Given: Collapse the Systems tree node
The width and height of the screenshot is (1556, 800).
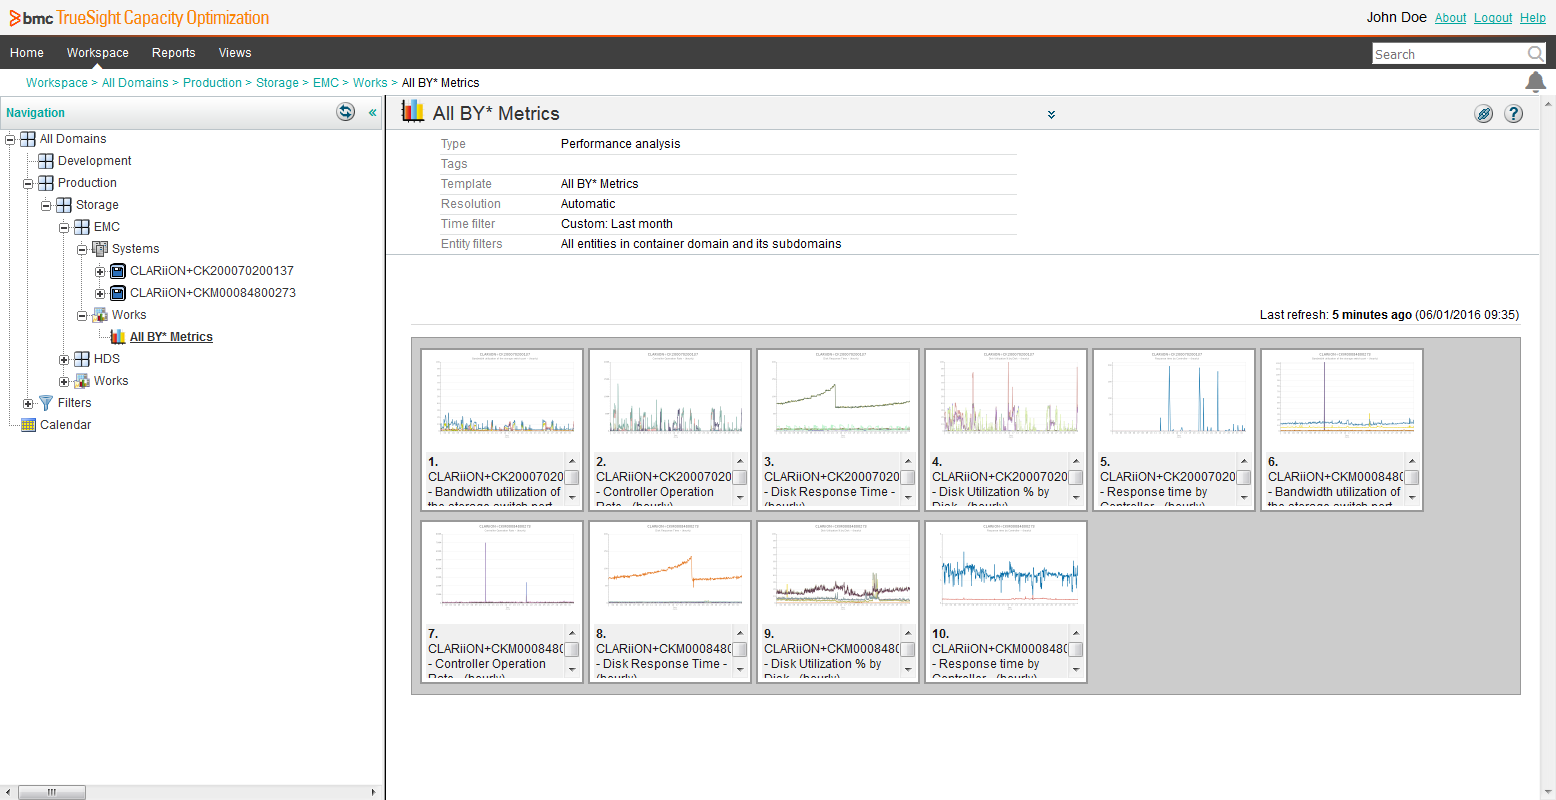Looking at the screenshot, I should pyautogui.click(x=82, y=249).
